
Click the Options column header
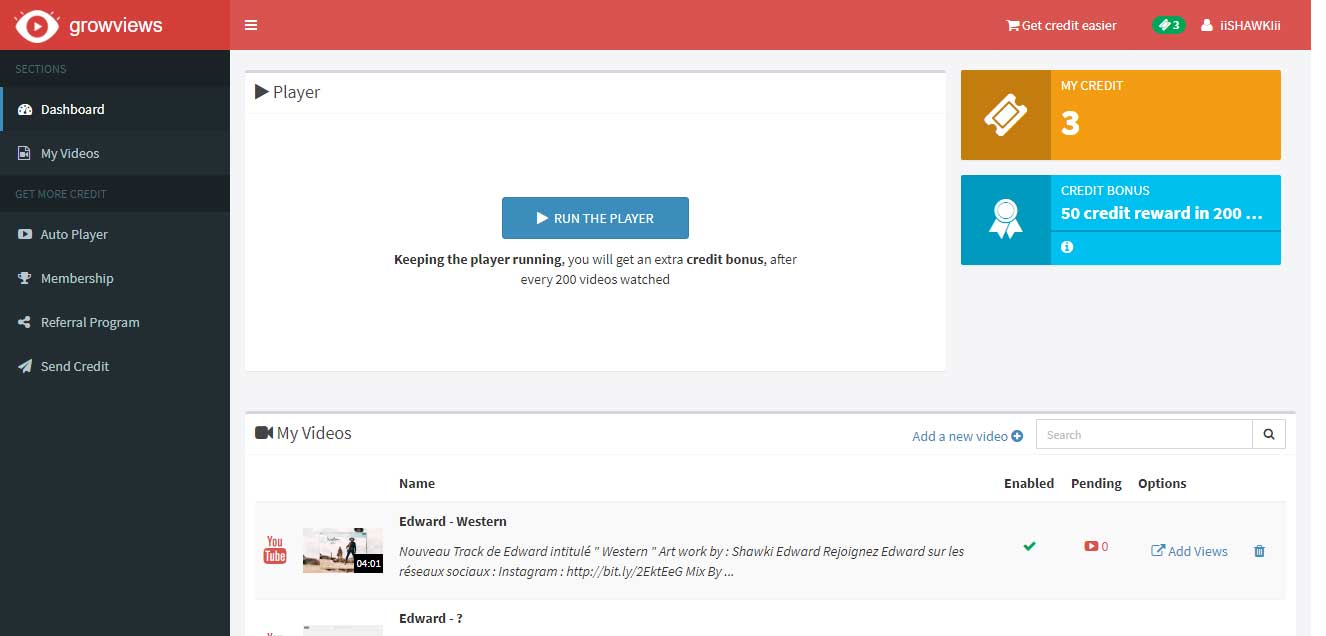[x=1162, y=483]
